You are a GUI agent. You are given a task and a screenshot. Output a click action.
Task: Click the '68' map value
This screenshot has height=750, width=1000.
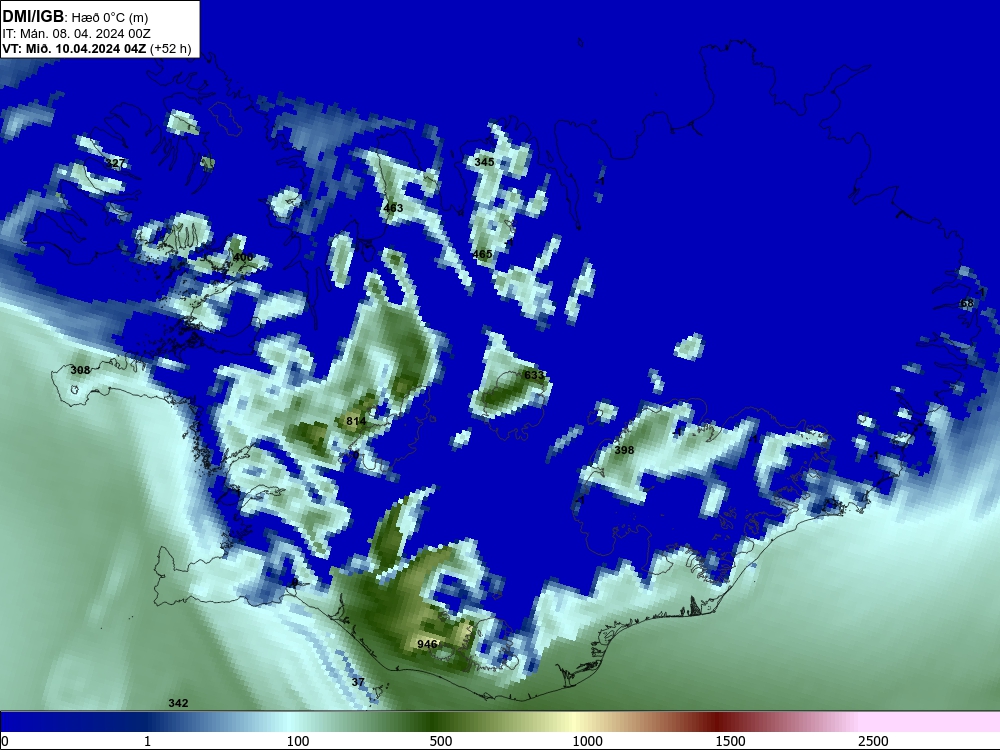point(967,304)
